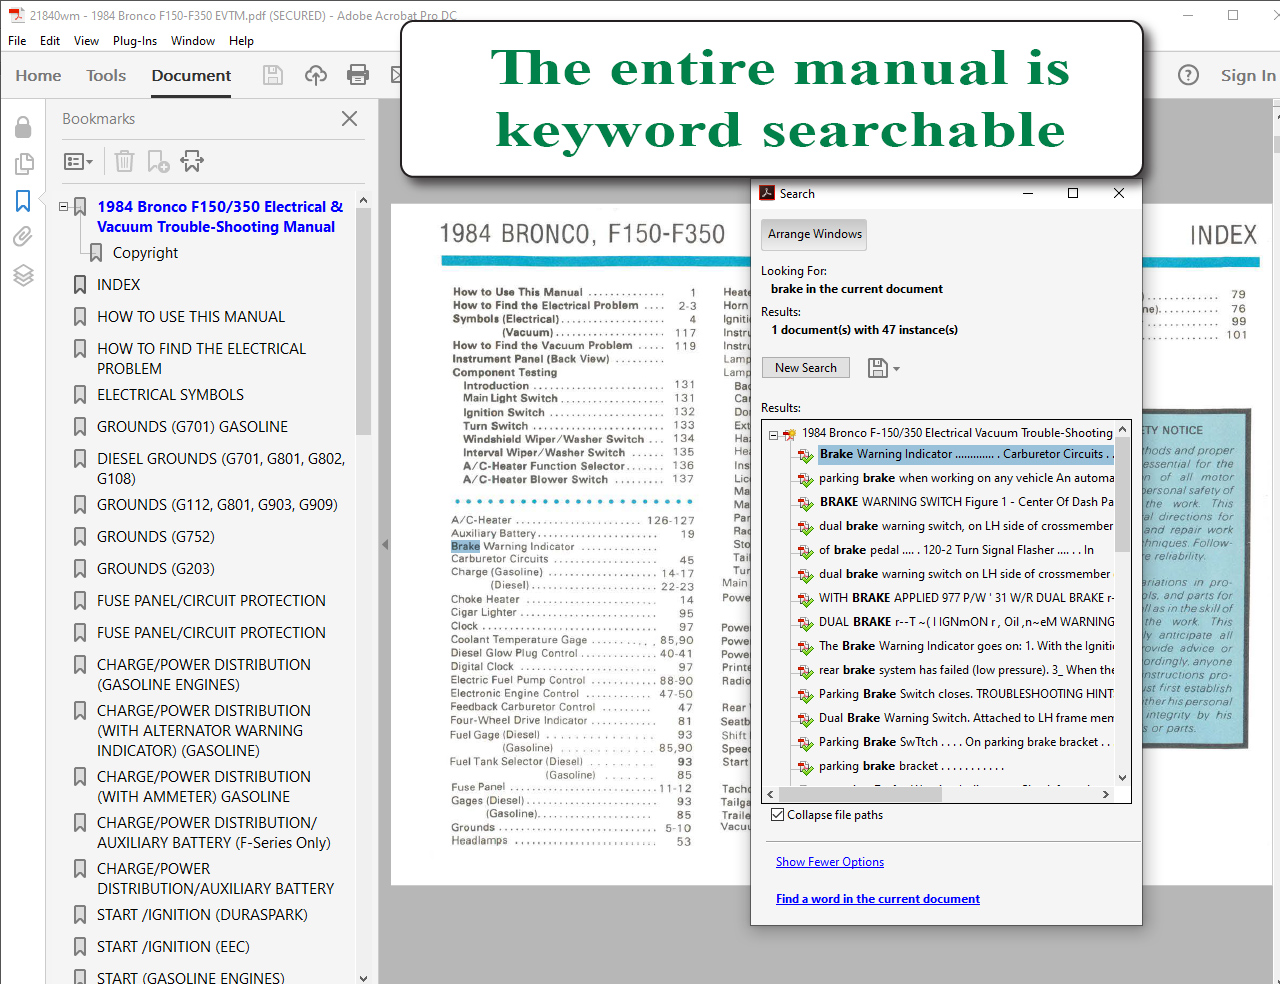
Task: Open the Help question mark icon
Action: [x=1188, y=75]
